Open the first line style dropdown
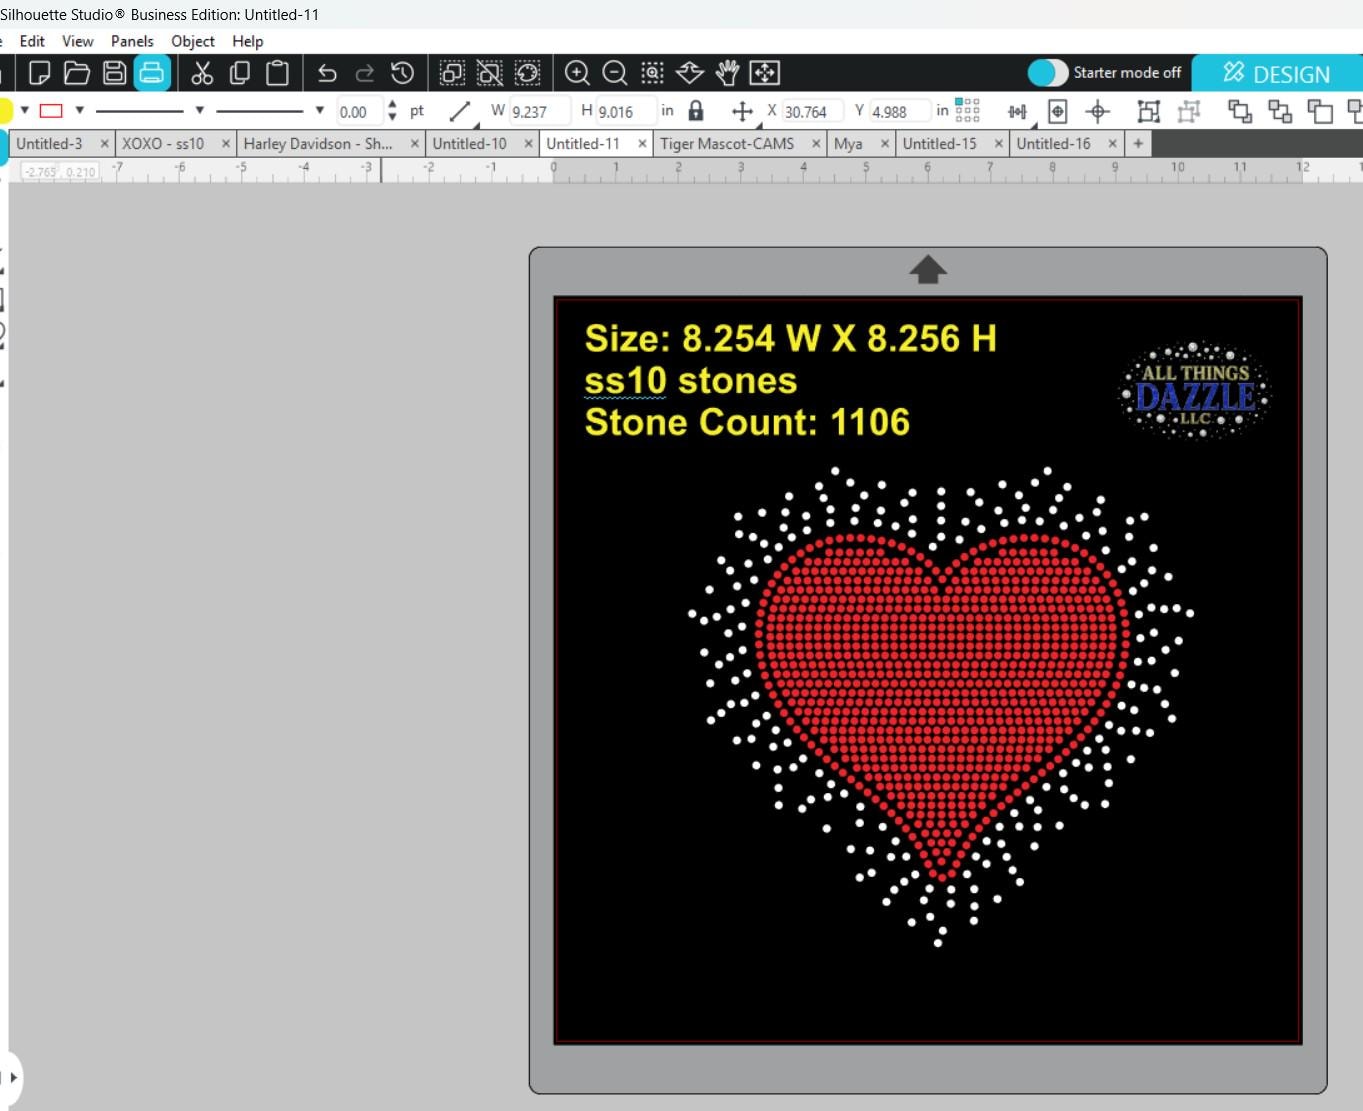This screenshot has height=1111, width=1363. coord(199,110)
